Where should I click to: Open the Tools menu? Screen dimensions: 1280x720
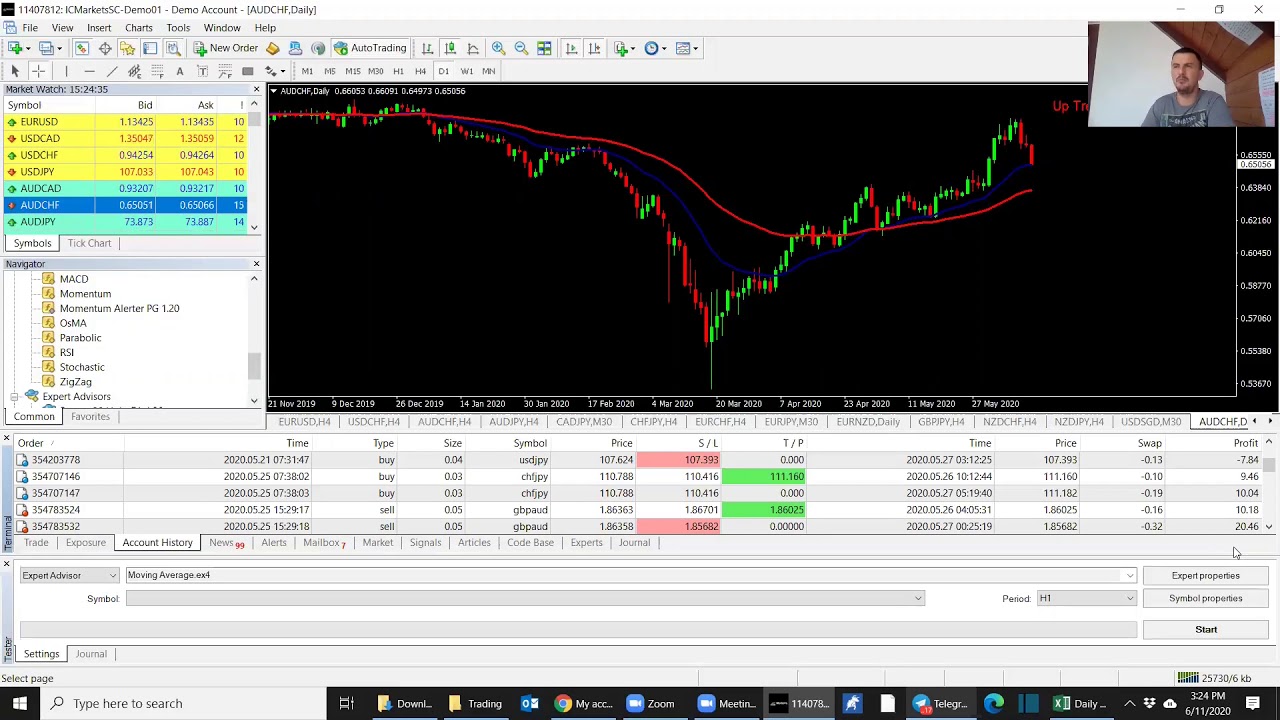tap(178, 28)
